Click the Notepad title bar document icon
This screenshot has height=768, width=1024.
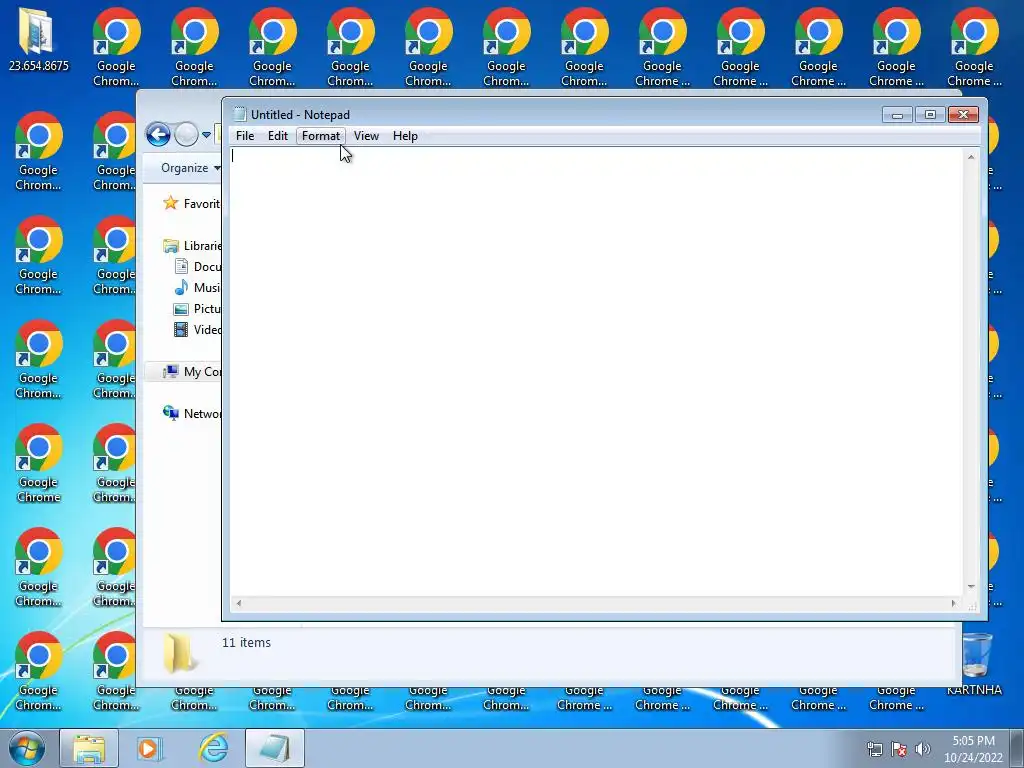coord(240,114)
